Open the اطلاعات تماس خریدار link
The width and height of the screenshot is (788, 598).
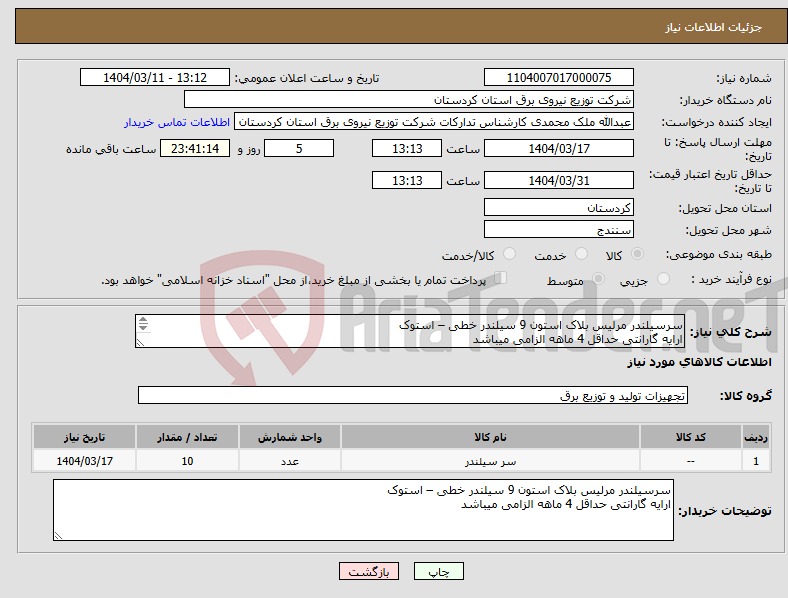[177, 122]
